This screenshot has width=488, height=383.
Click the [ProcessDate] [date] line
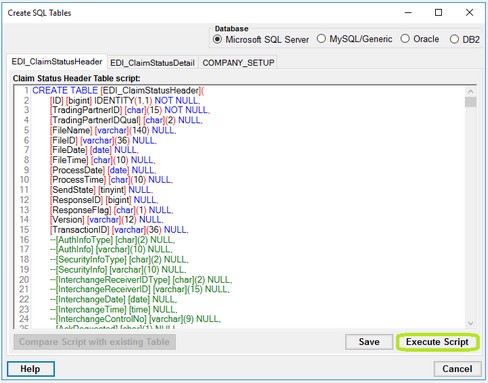[103, 170]
